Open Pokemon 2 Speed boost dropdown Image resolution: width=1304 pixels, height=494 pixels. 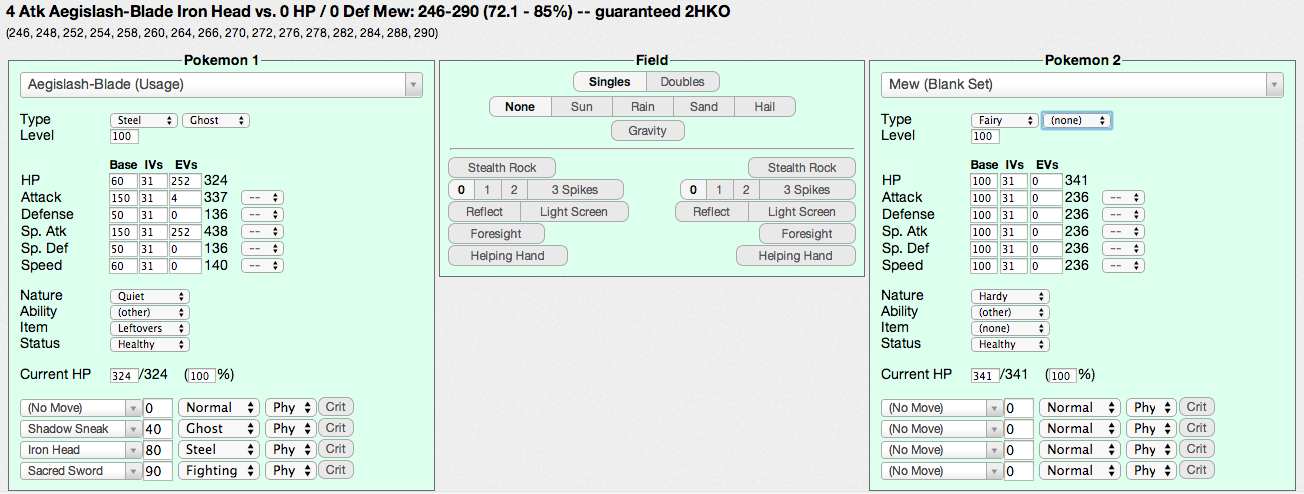1124,266
